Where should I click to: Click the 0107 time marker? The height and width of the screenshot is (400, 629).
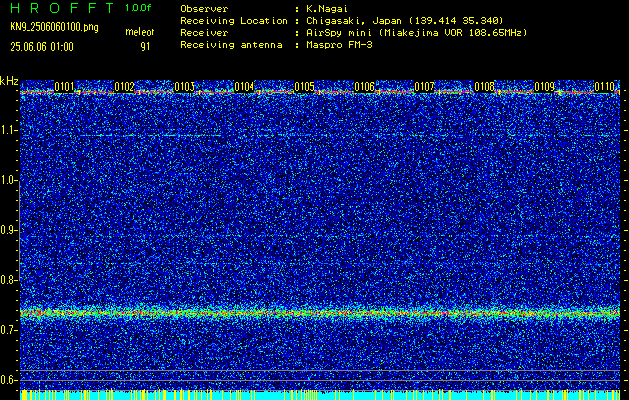(x=424, y=87)
